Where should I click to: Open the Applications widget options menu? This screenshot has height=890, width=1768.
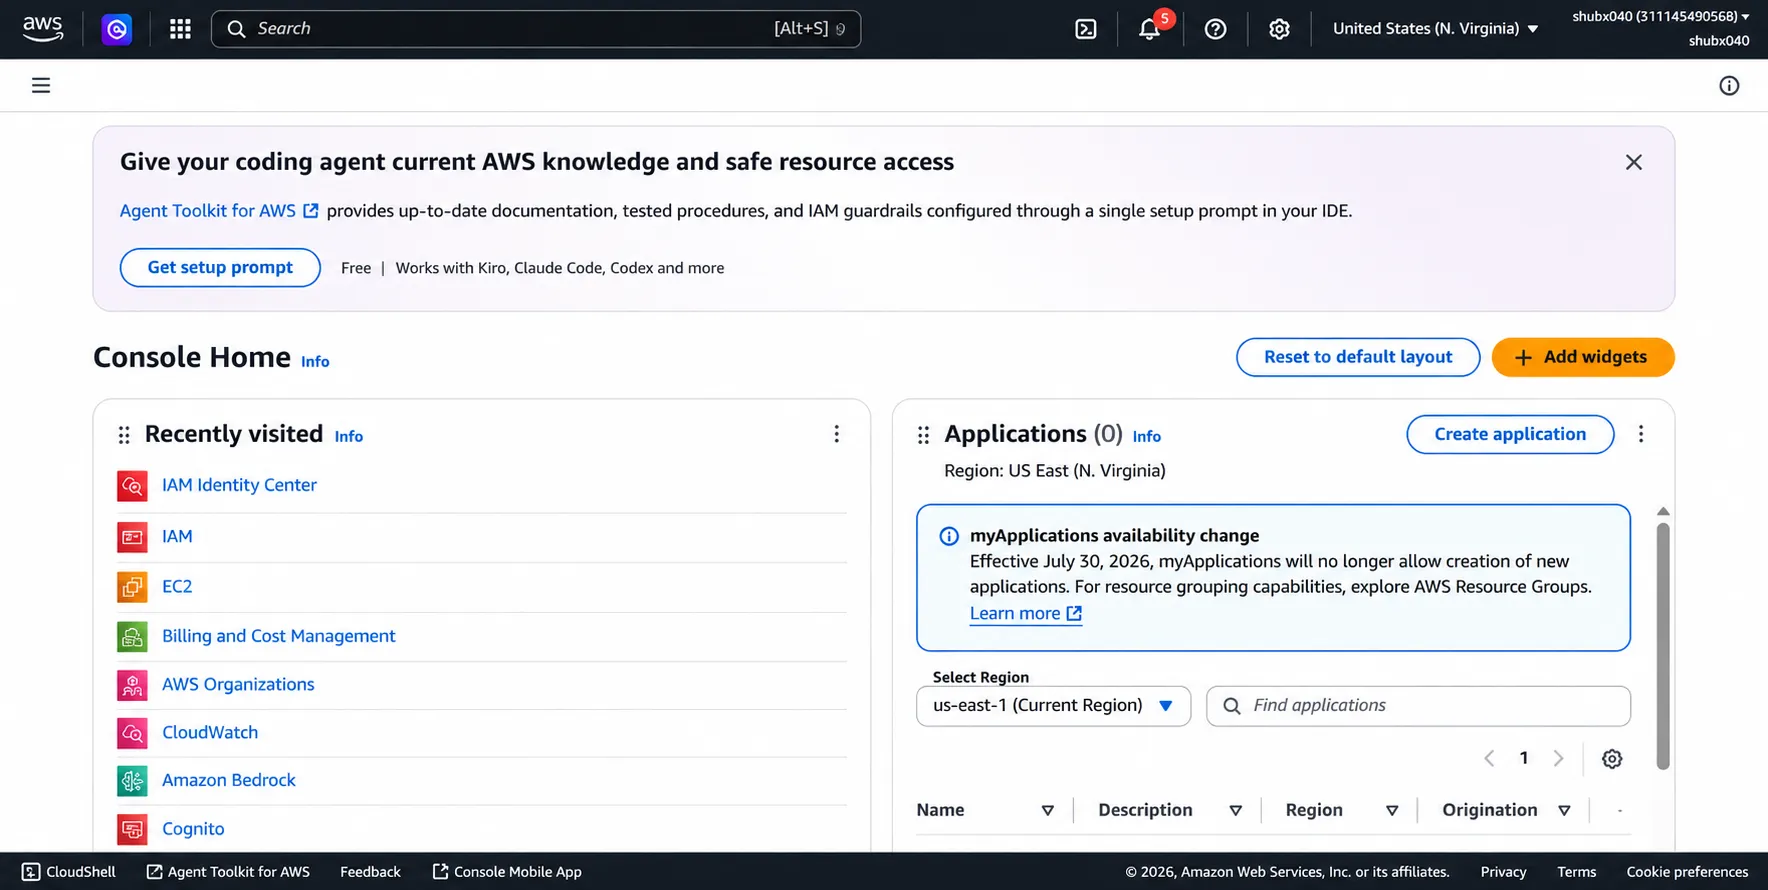(1641, 434)
